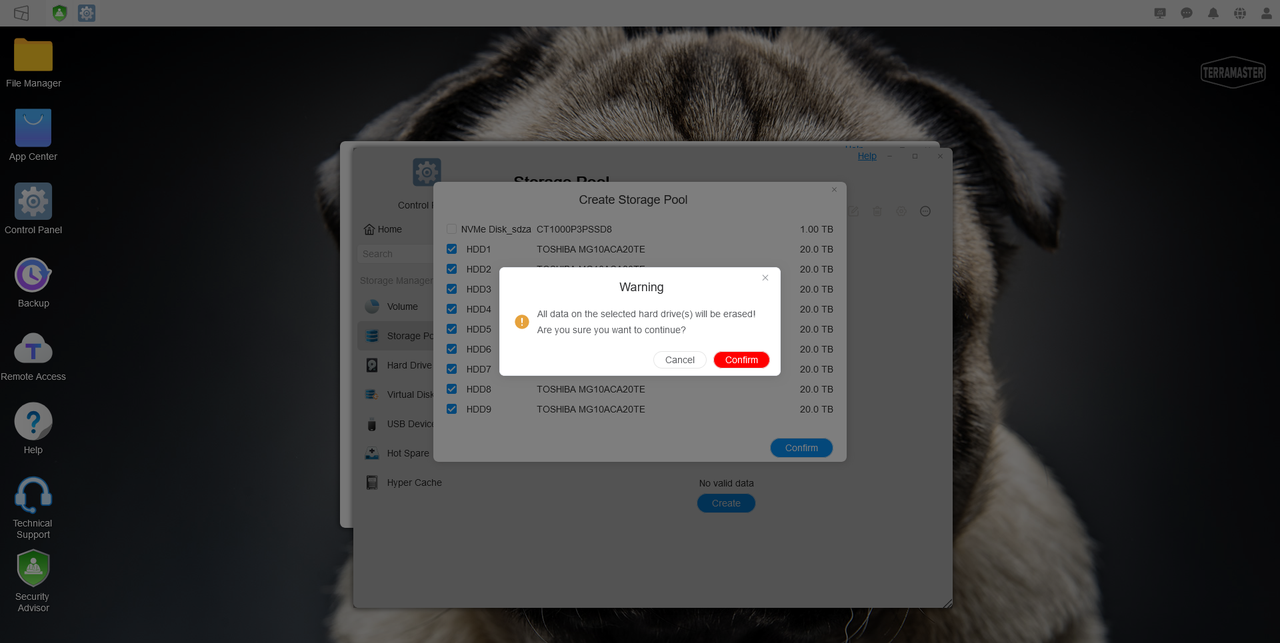The width and height of the screenshot is (1280, 643).
Task: Check the NVMe Disk_sdza checkbox
Action: pos(452,229)
